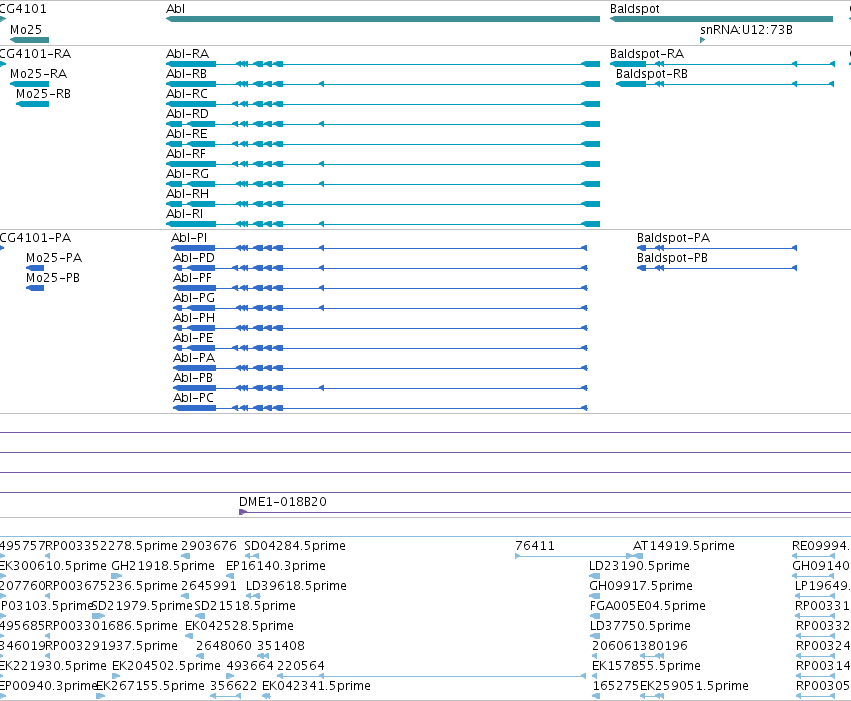The height and width of the screenshot is (701, 851).
Task: Select the 2648060 EST label
Action: click(223, 646)
